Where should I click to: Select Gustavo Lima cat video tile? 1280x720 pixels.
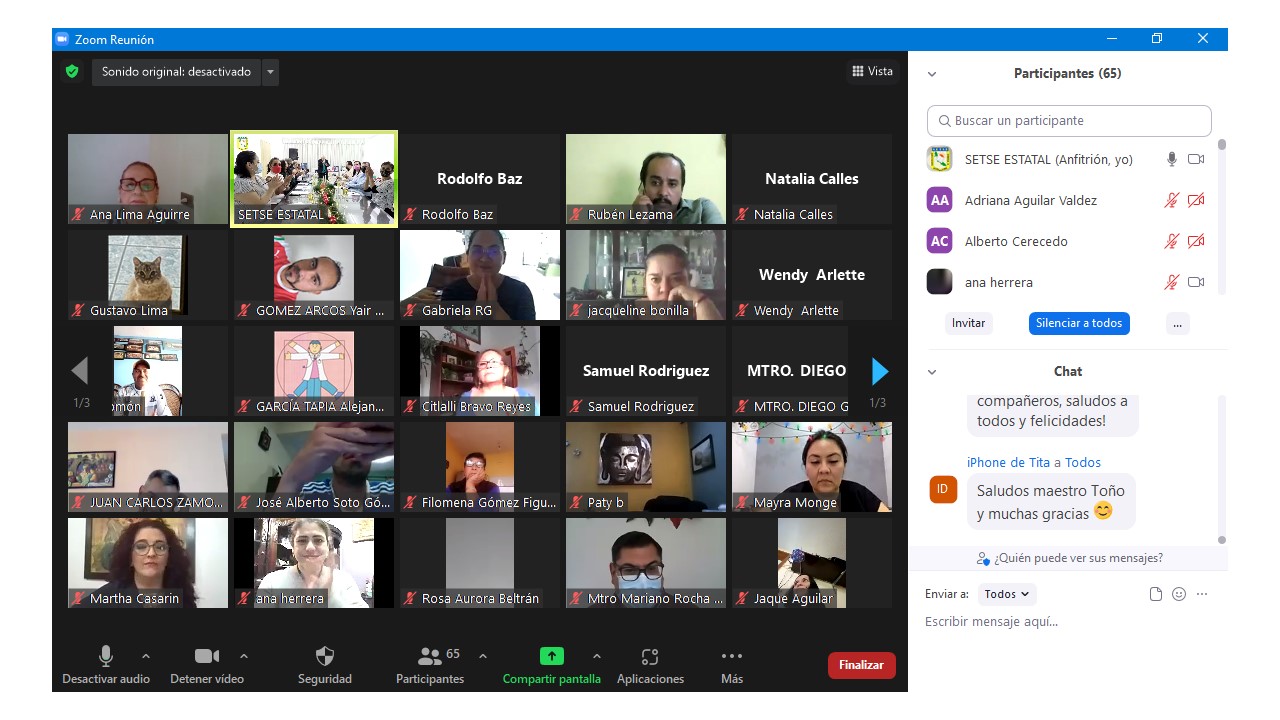(x=148, y=275)
